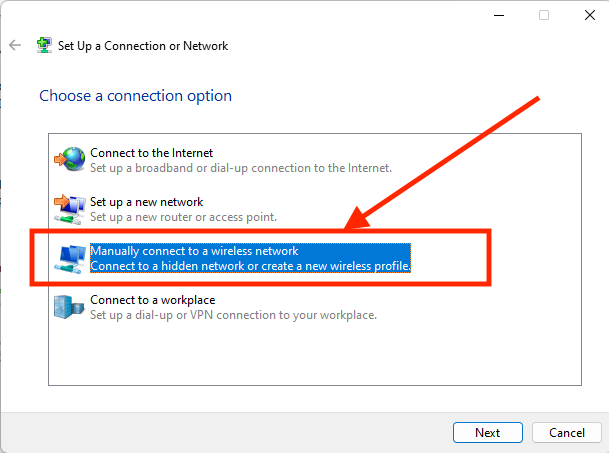Image resolution: width=609 pixels, height=453 pixels.
Task: Click the broadband or dial-up description text
Action: pos(241,168)
